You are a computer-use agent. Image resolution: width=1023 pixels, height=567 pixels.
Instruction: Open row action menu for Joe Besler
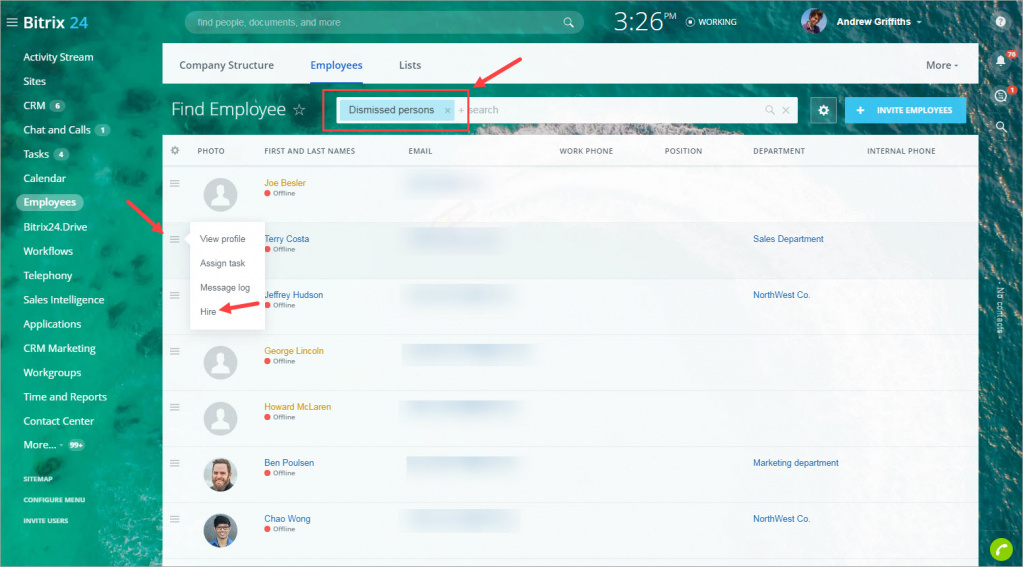pos(175,183)
